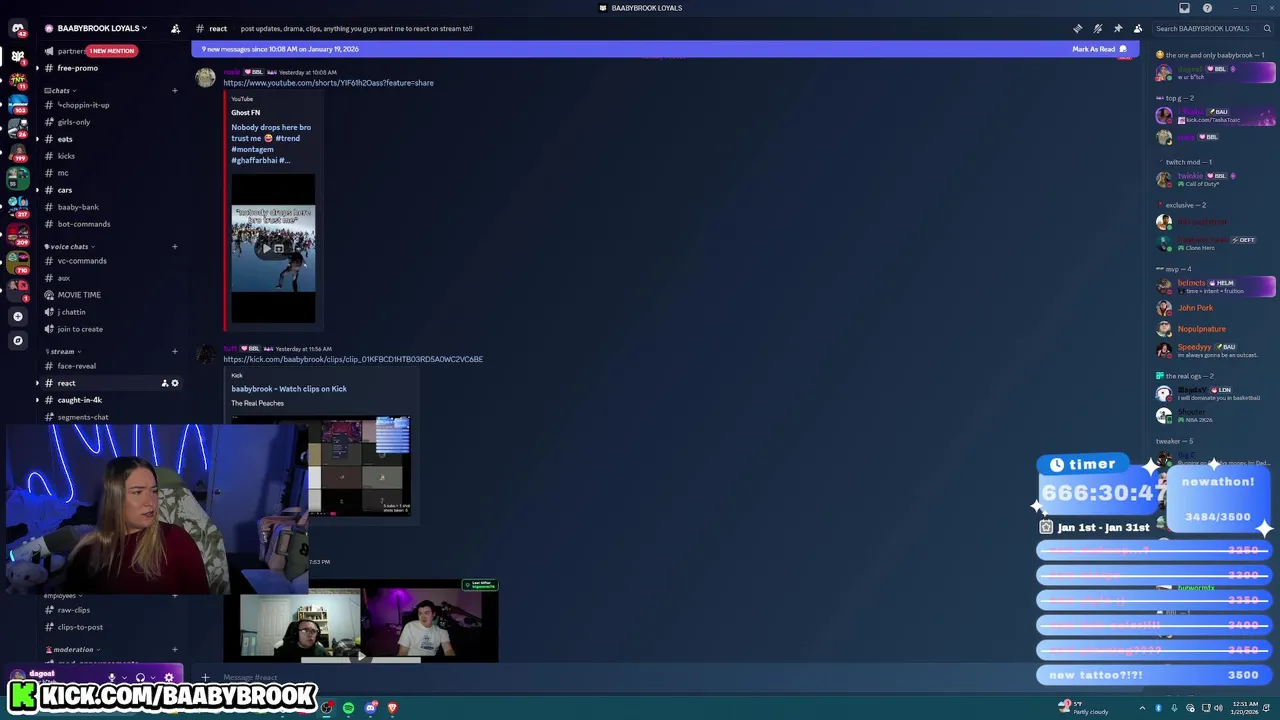Toggle microphone mute in user panel

coord(112,677)
